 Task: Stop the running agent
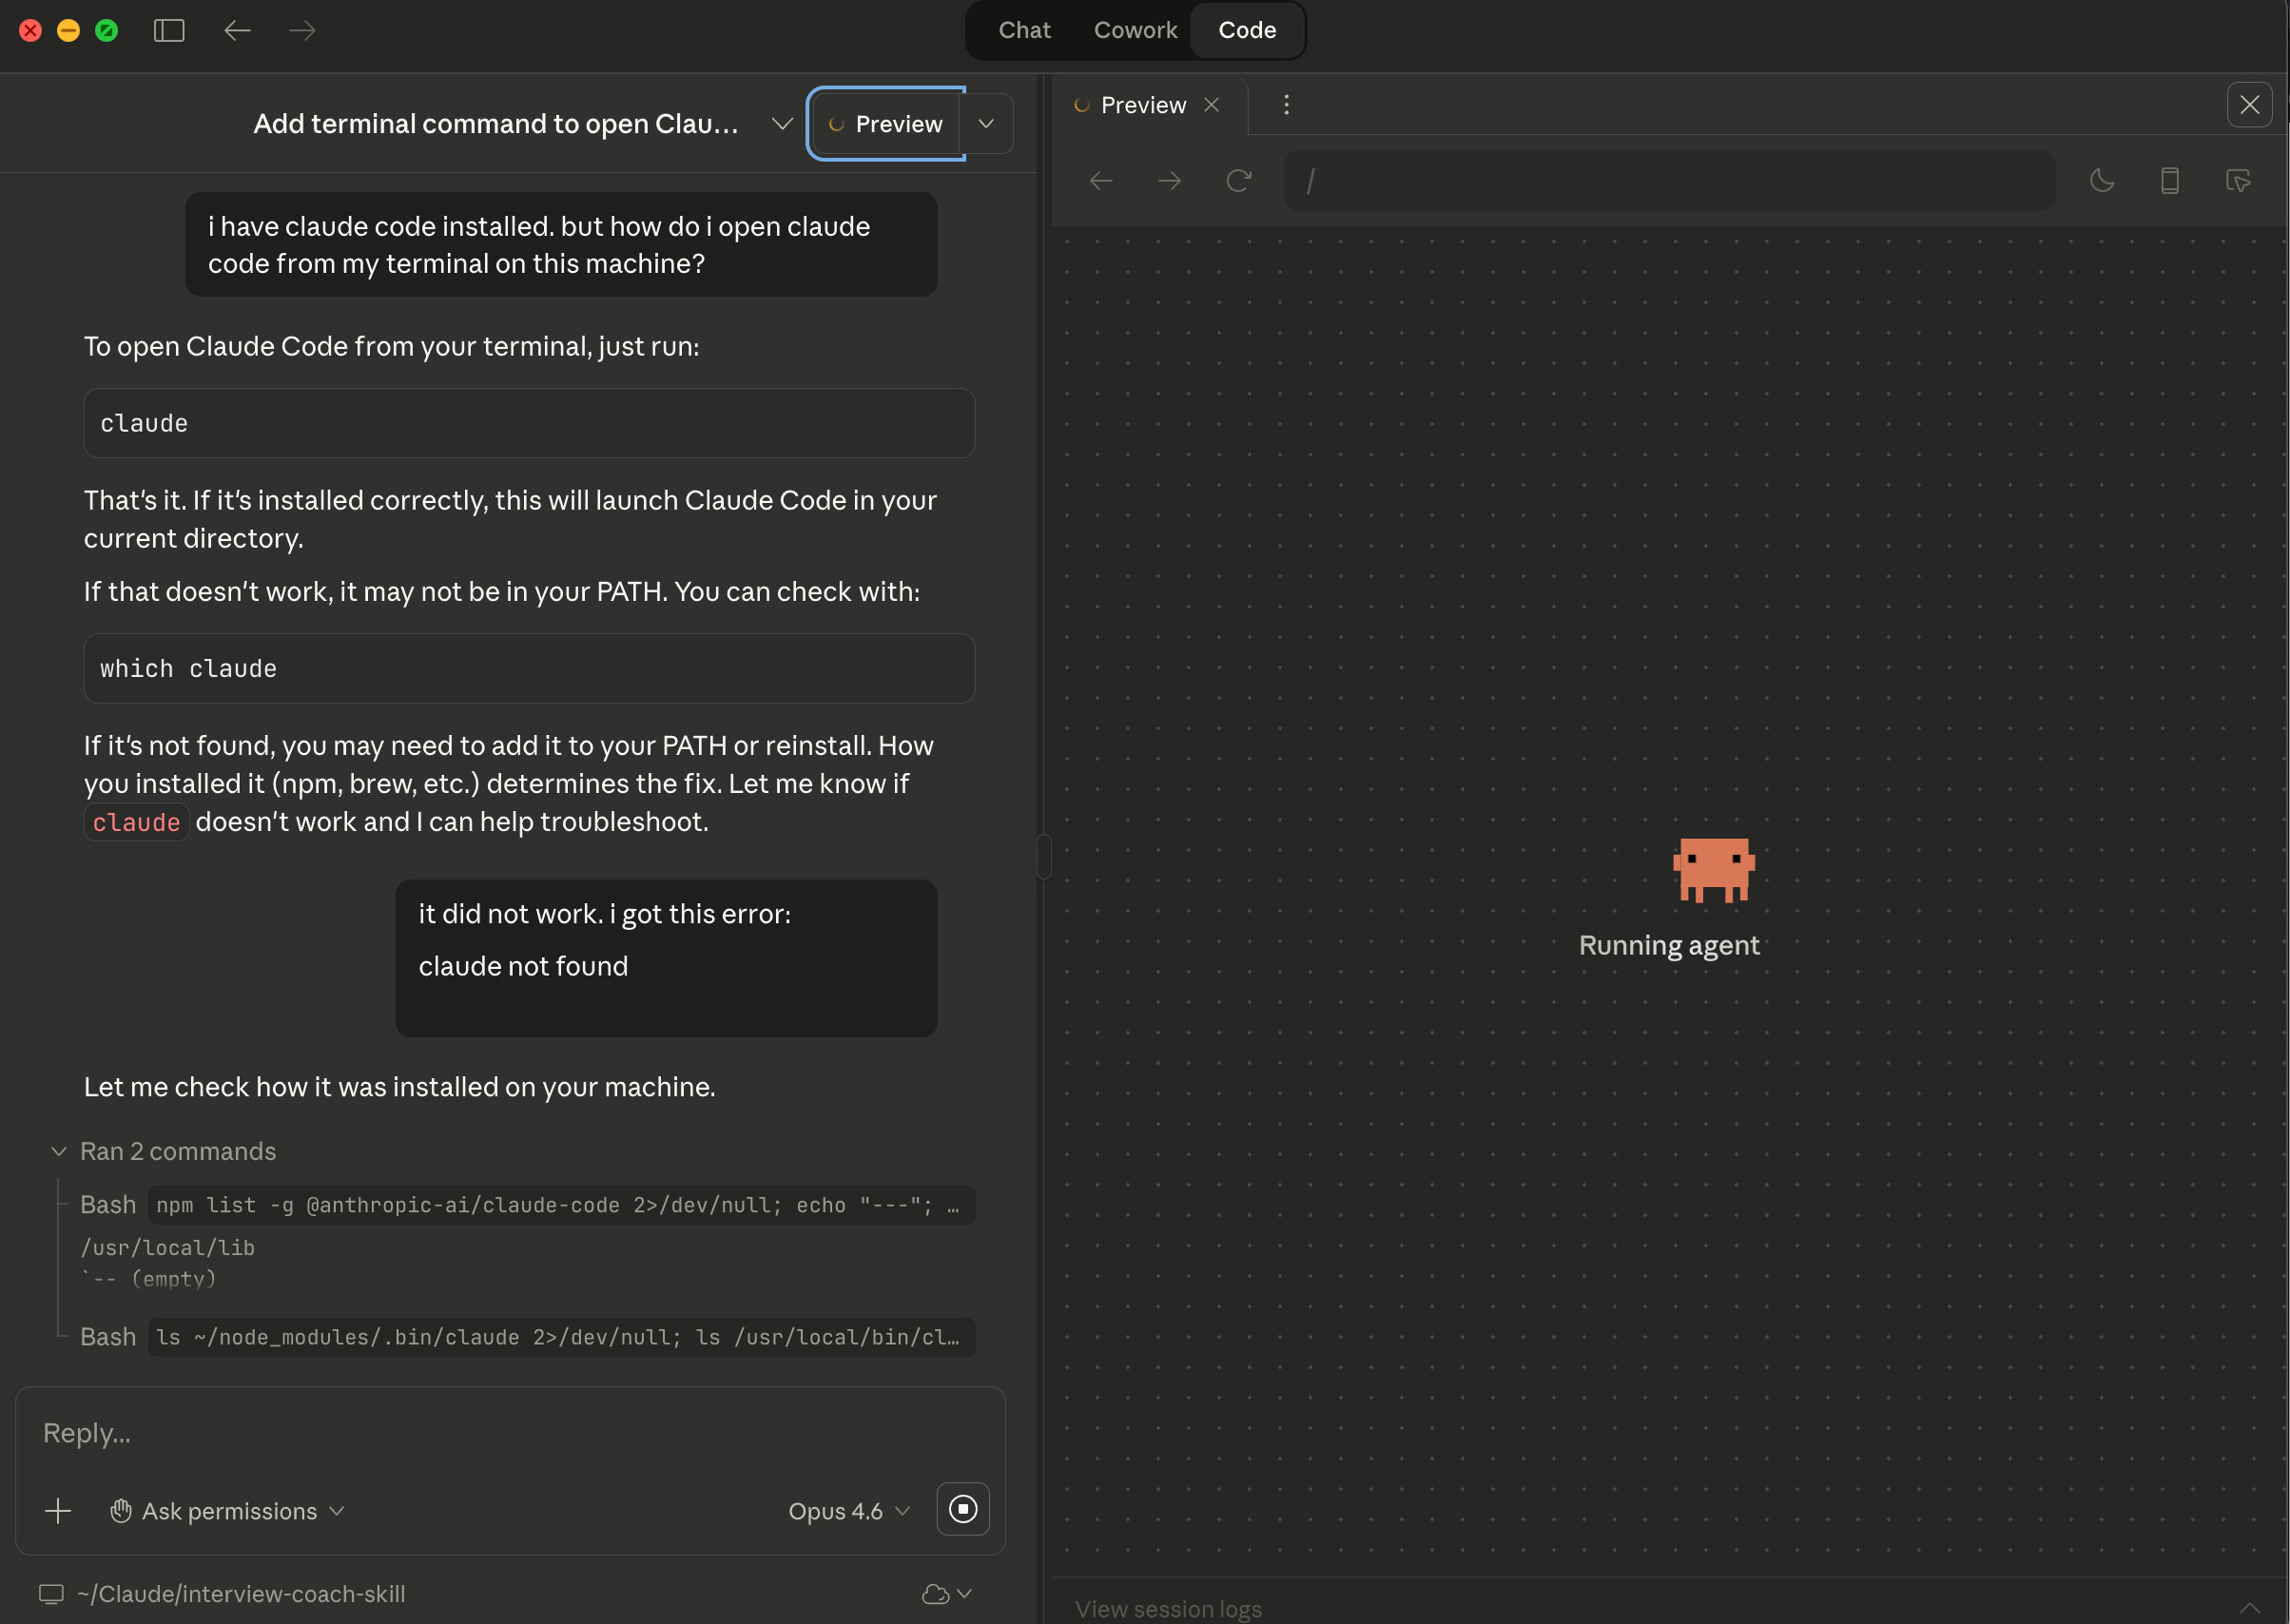[963, 1509]
